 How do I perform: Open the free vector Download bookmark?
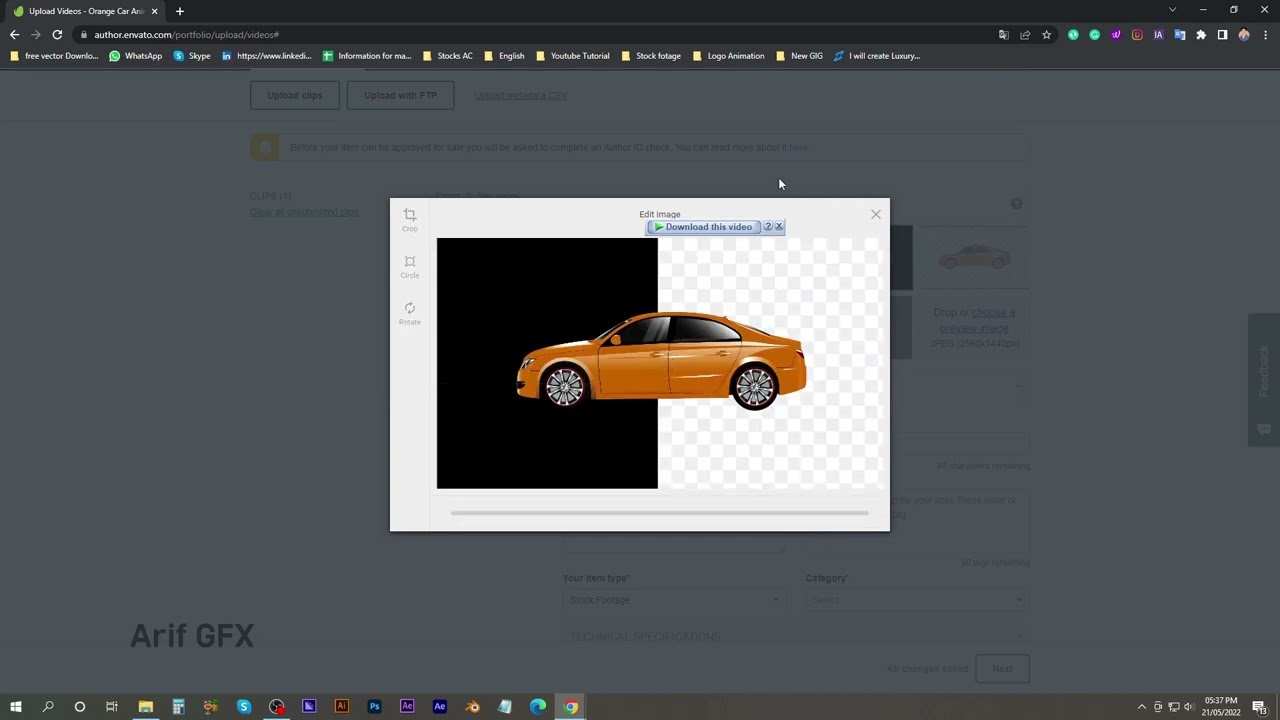(54, 56)
